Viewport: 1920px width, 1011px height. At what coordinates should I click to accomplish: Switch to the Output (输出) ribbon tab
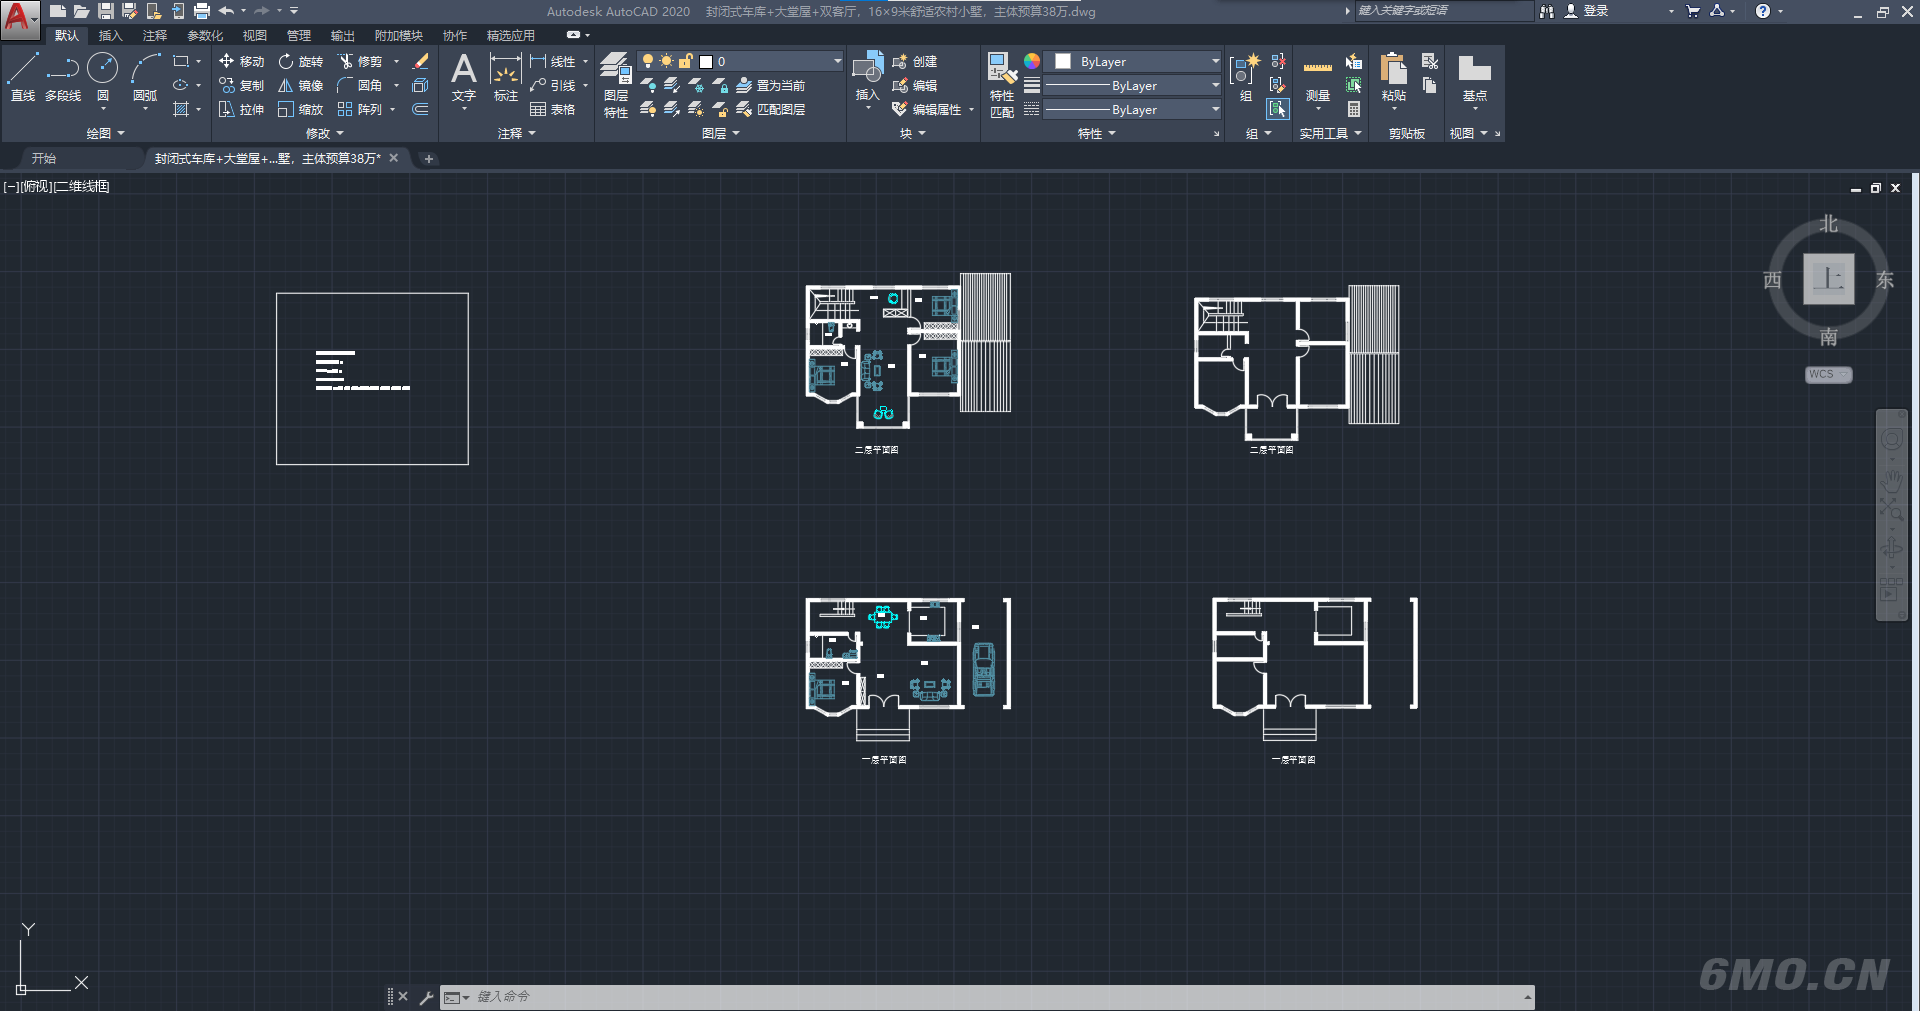(342, 35)
